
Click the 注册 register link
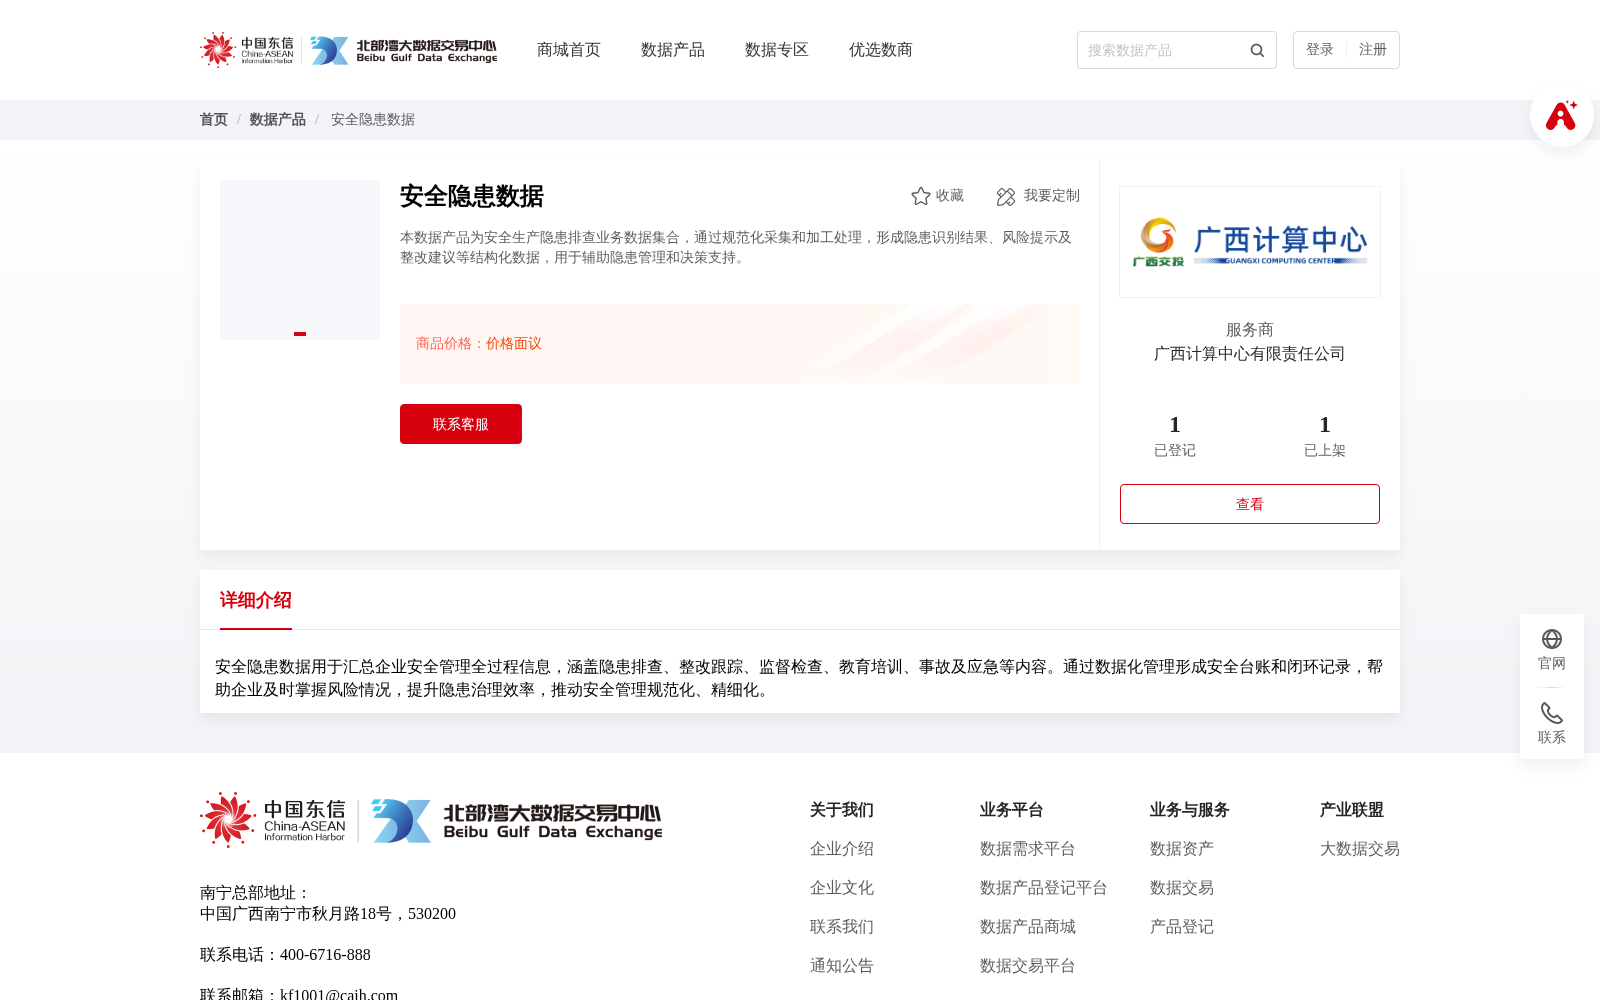click(x=1373, y=50)
